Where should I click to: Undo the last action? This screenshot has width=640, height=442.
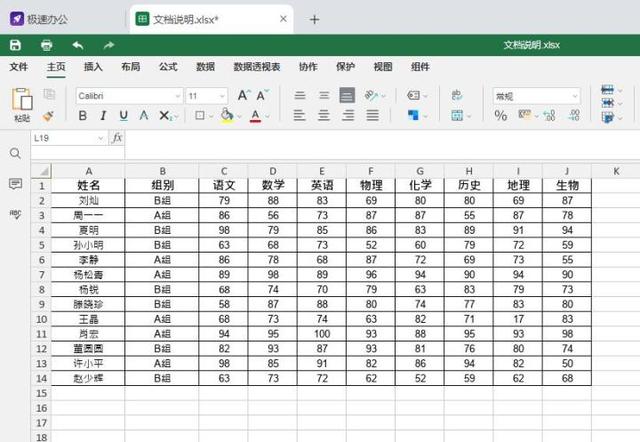[78, 45]
